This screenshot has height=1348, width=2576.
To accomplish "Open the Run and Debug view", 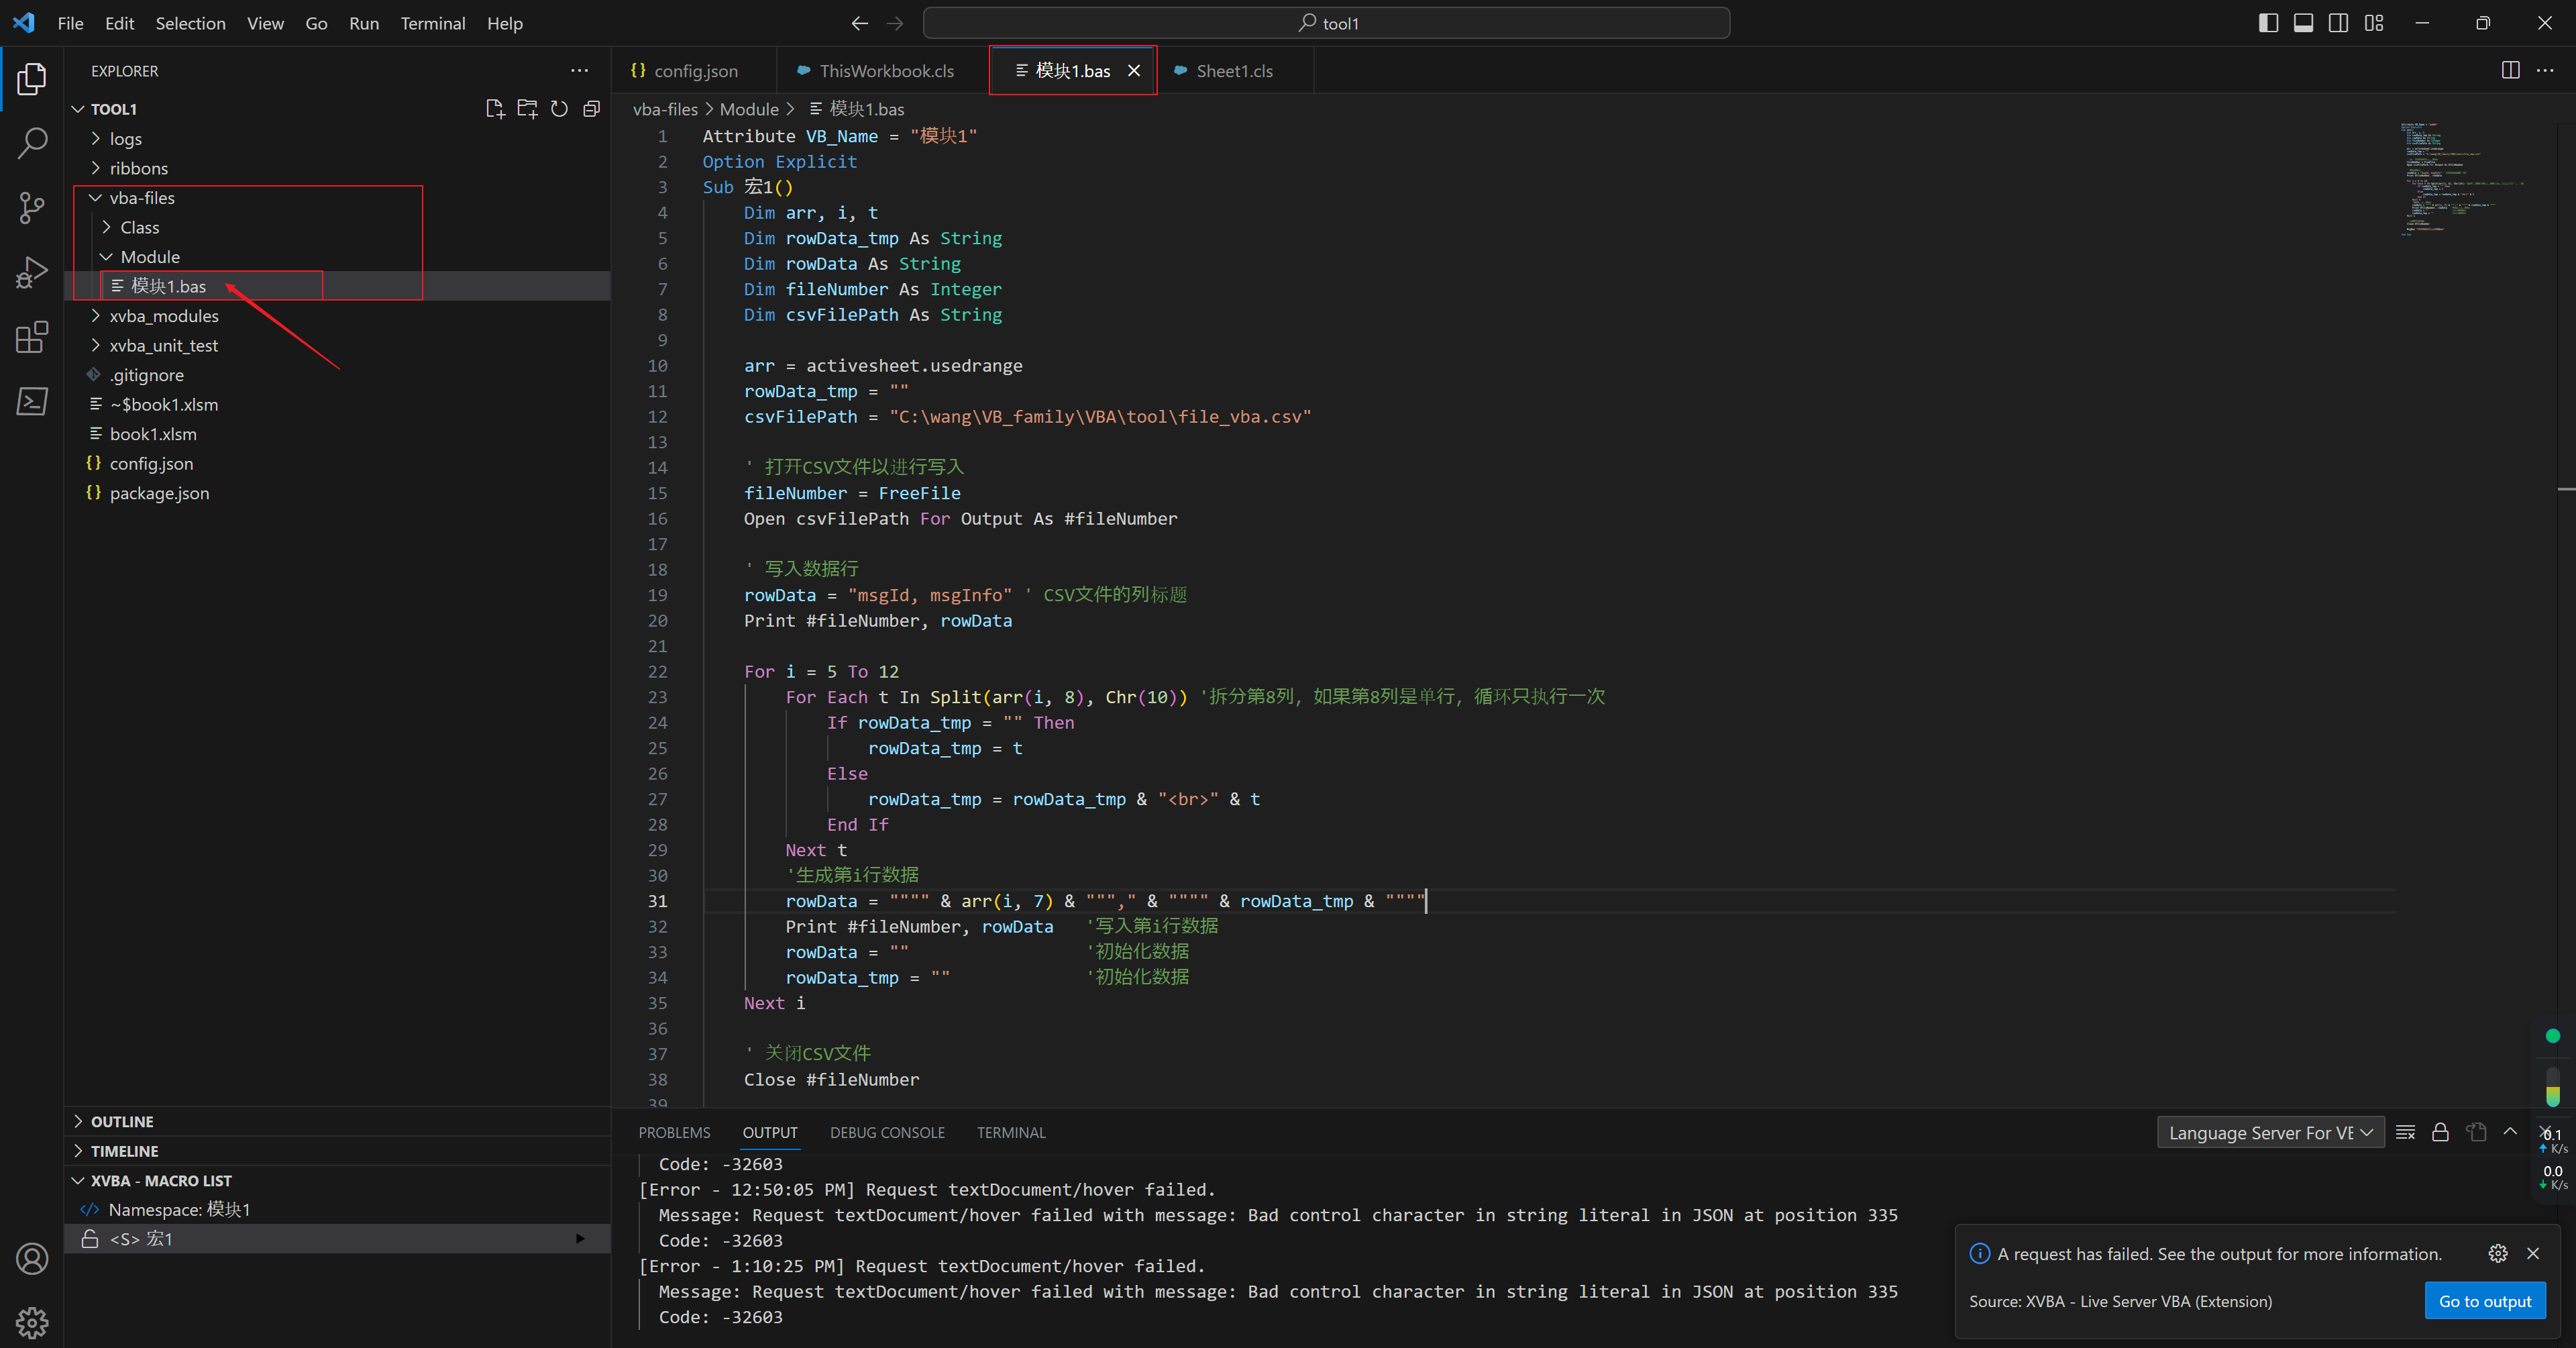I will click(x=32, y=272).
